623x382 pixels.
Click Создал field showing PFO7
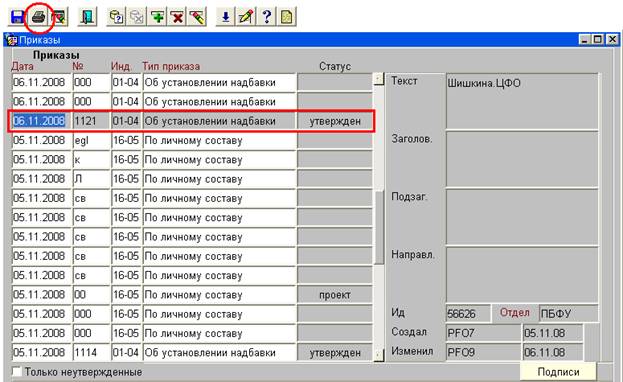coord(483,333)
